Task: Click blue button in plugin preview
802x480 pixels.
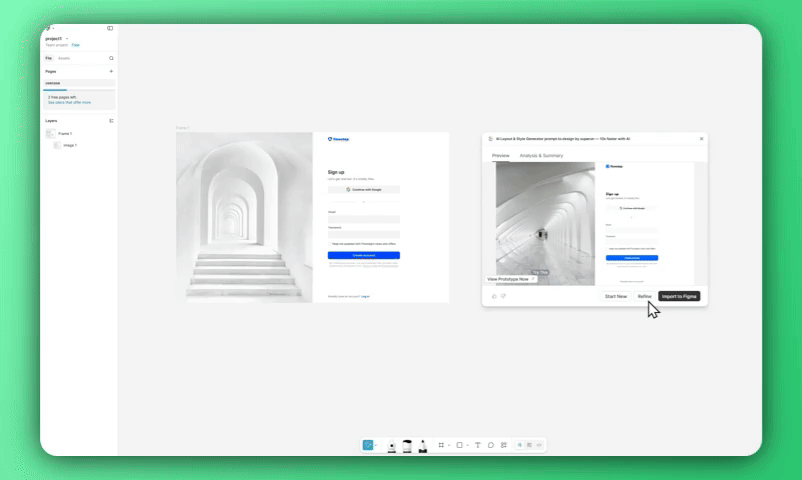Action: point(632,258)
